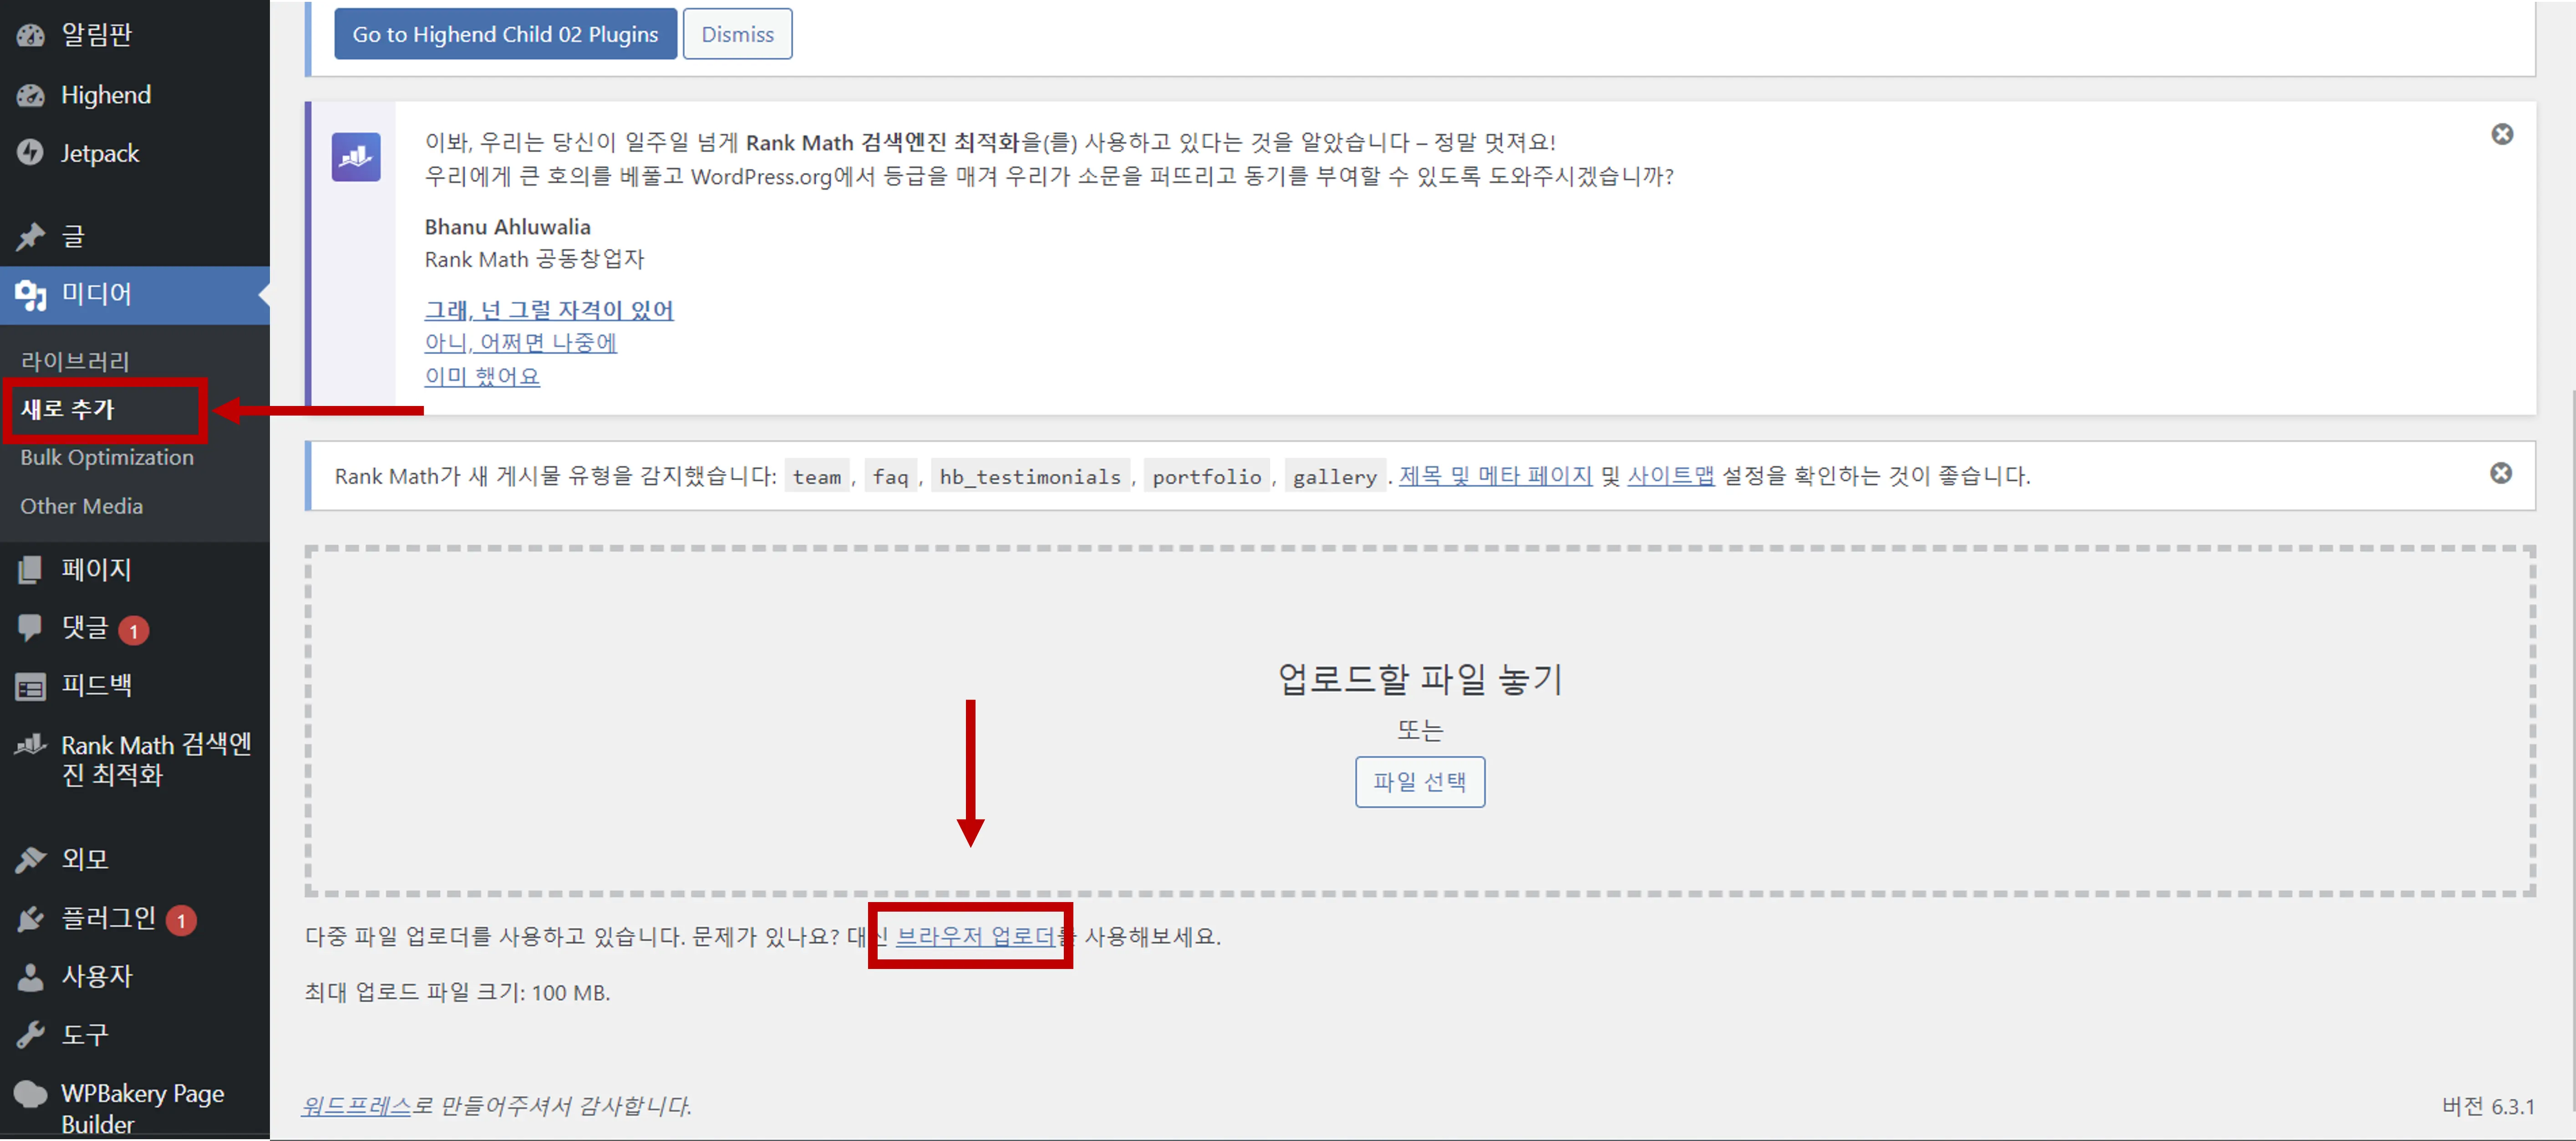Viewport: 2576px width, 1141px height.
Task: Click the faq post type code
Action: click(x=890, y=476)
